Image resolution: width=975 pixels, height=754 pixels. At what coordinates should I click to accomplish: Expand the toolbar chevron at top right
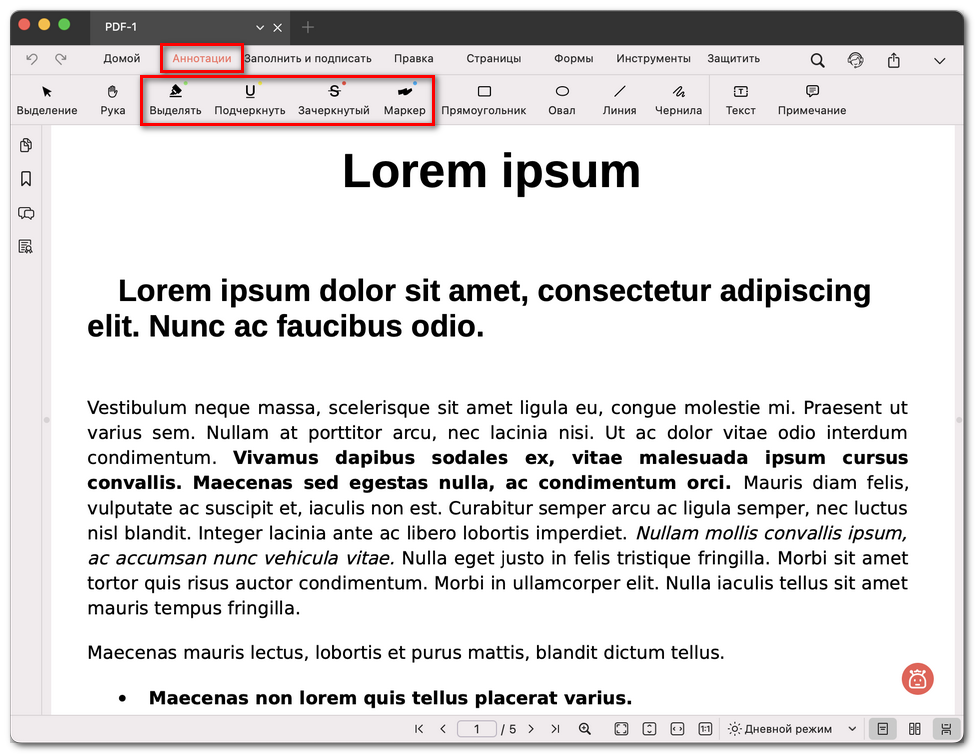pyautogui.click(x=940, y=60)
